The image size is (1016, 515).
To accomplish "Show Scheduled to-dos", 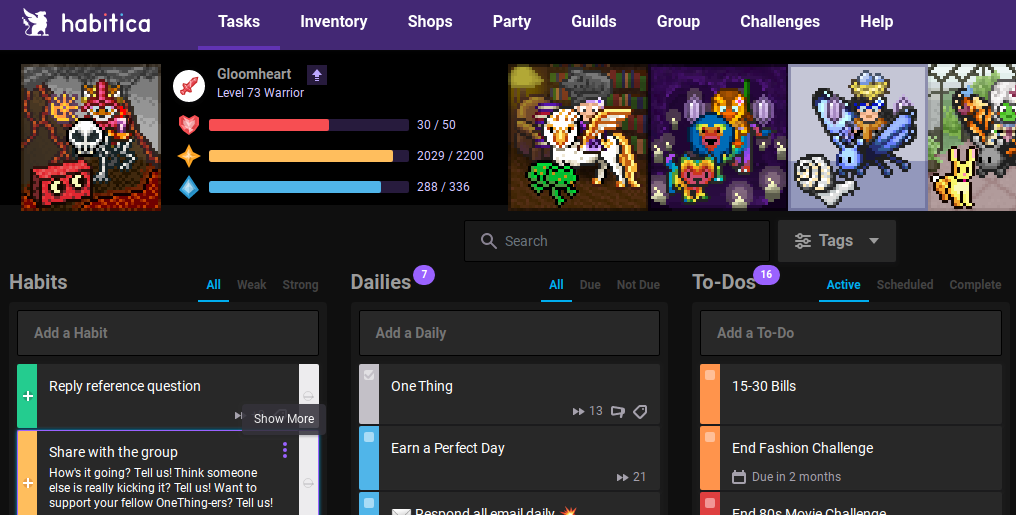I will (x=905, y=285).
